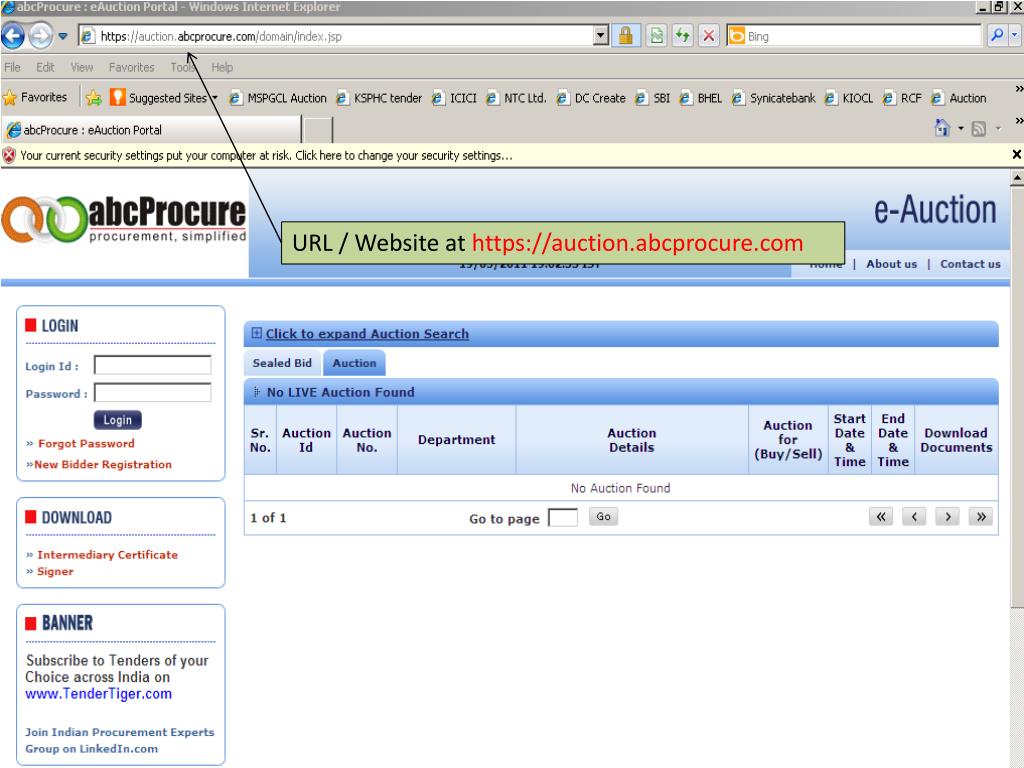The width and height of the screenshot is (1024, 768).
Task: Click the RSS feeds icon
Action: 978,129
